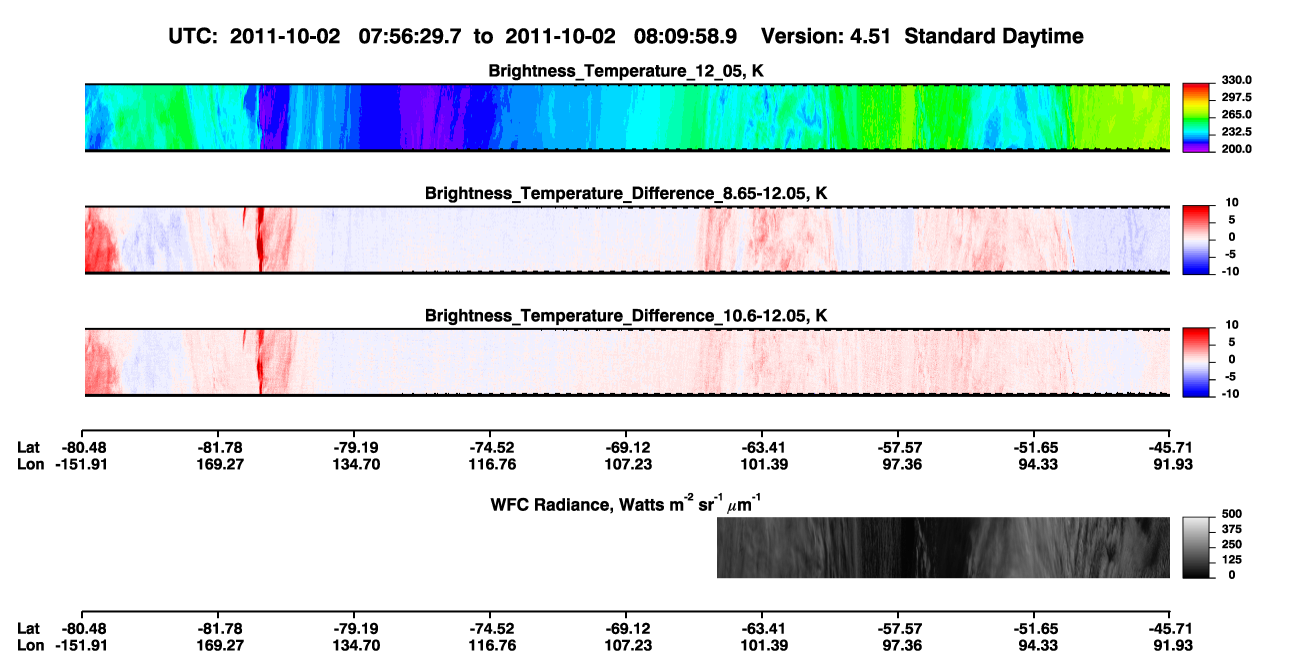Click latitude '-51.65' on the axis under the WFC panel
Screen dimensions: 1300x667
1035,629
